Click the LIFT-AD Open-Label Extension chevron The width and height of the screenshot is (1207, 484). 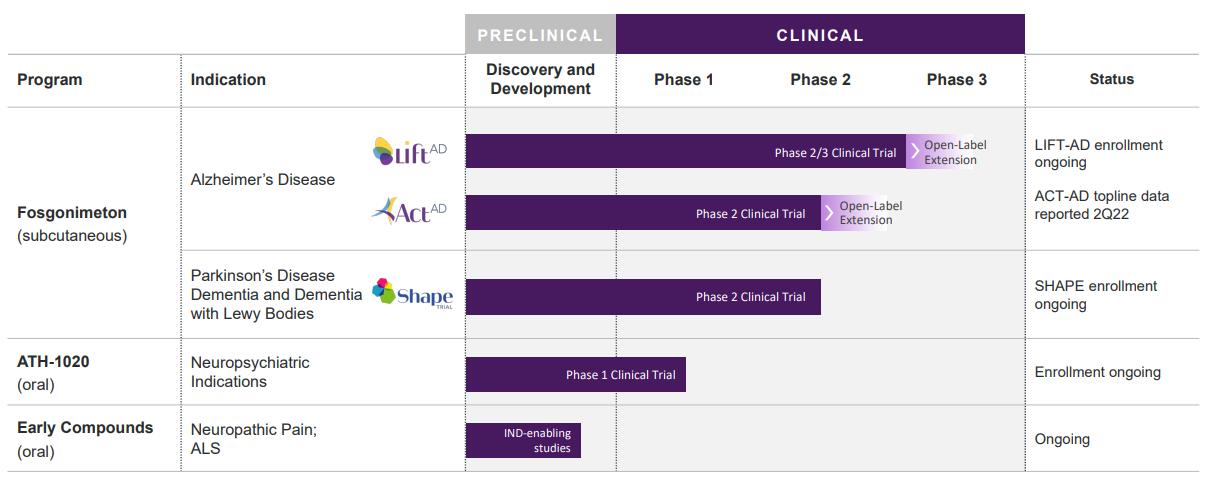[915, 153]
